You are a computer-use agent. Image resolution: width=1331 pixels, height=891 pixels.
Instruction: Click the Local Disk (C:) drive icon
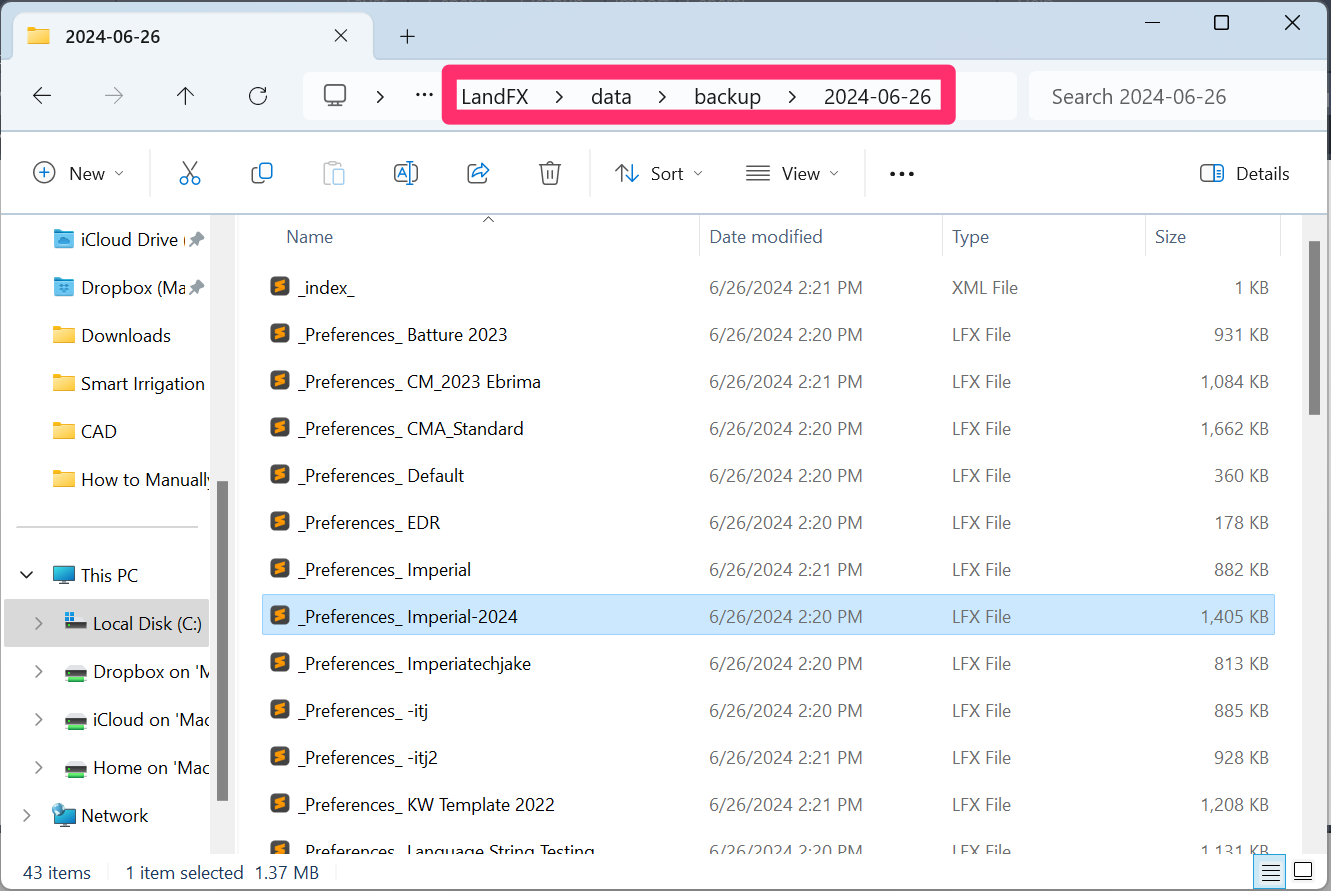(x=75, y=622)
